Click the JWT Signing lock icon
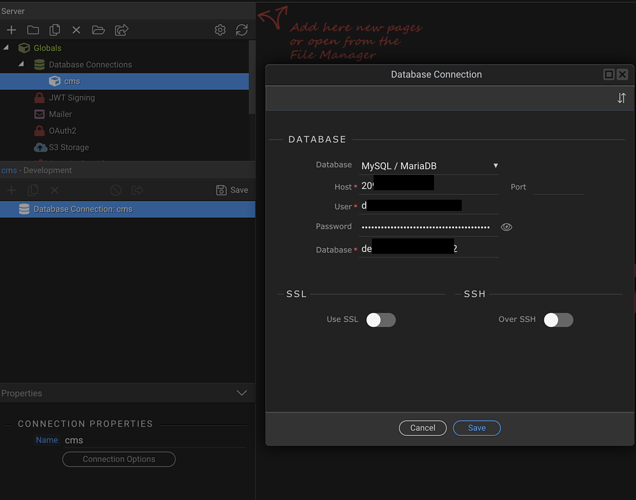636x500 pixels. [x=39, y=98]
